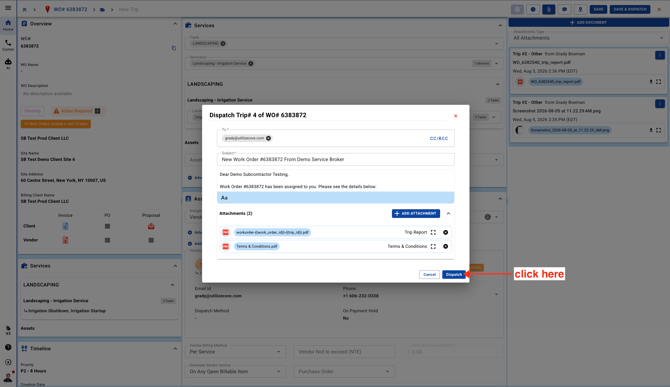The width and height of the screenshot is (670, 387).
Task: Remove the LANDSCAPING trade chip
Action: [x=223, y=44]
